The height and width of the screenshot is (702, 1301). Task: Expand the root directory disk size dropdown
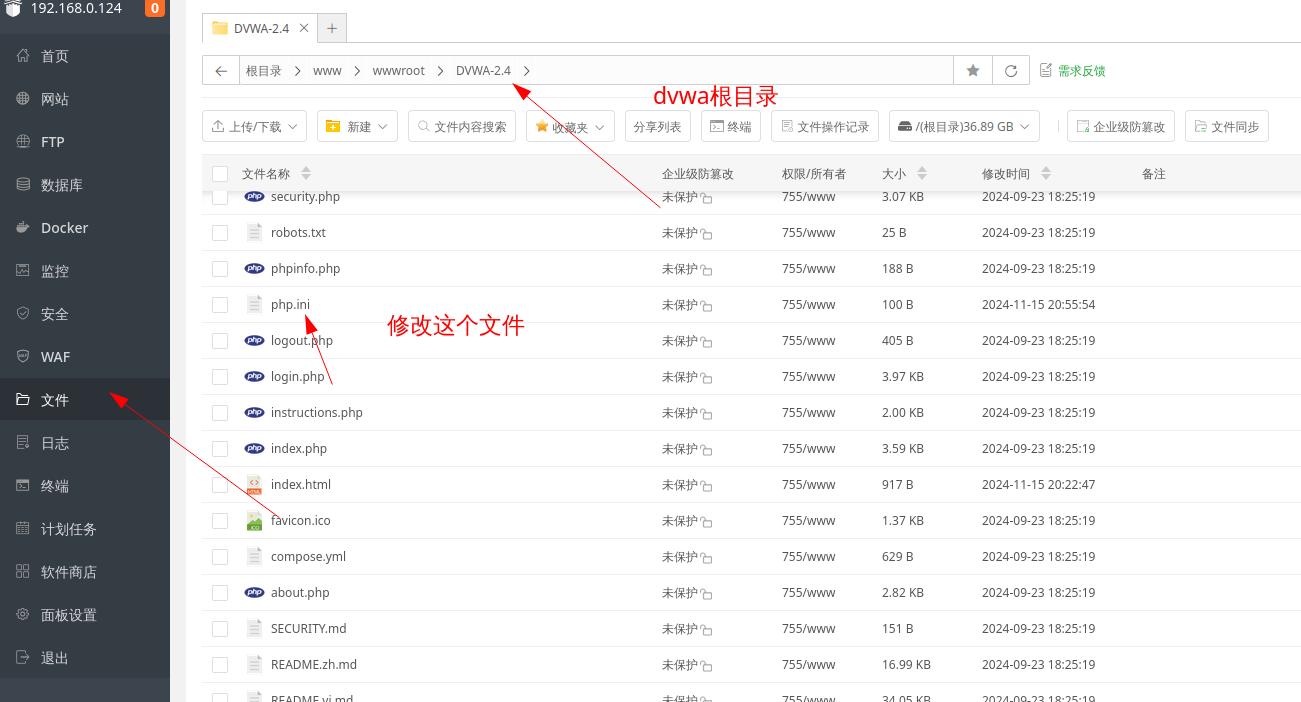pos(963,127)
